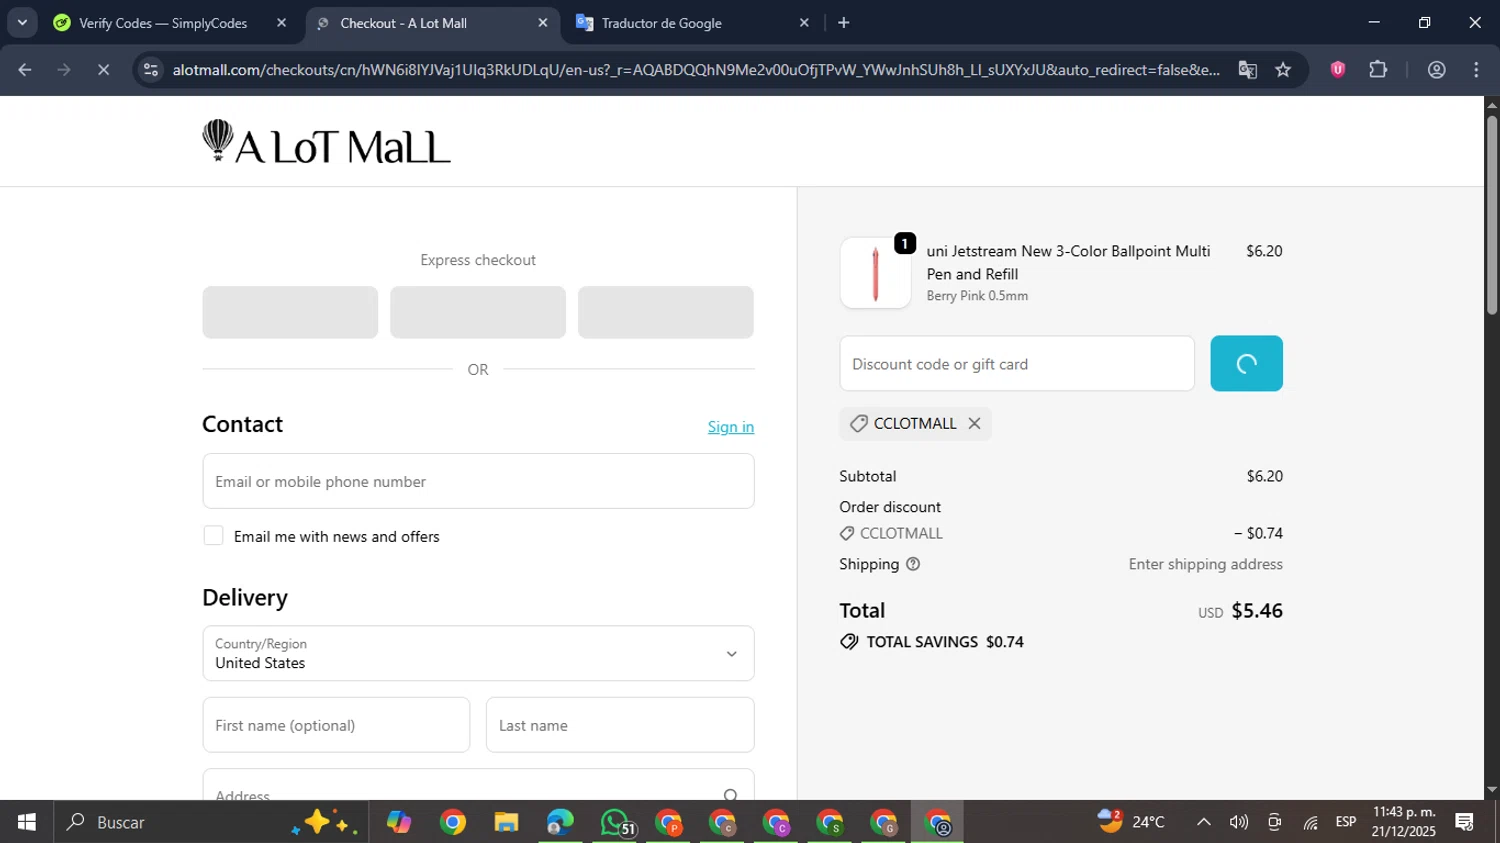The height and width of the screenshot is (843, 1500).
Task: Go back to previous page
Action: click(x=25, y=70)
